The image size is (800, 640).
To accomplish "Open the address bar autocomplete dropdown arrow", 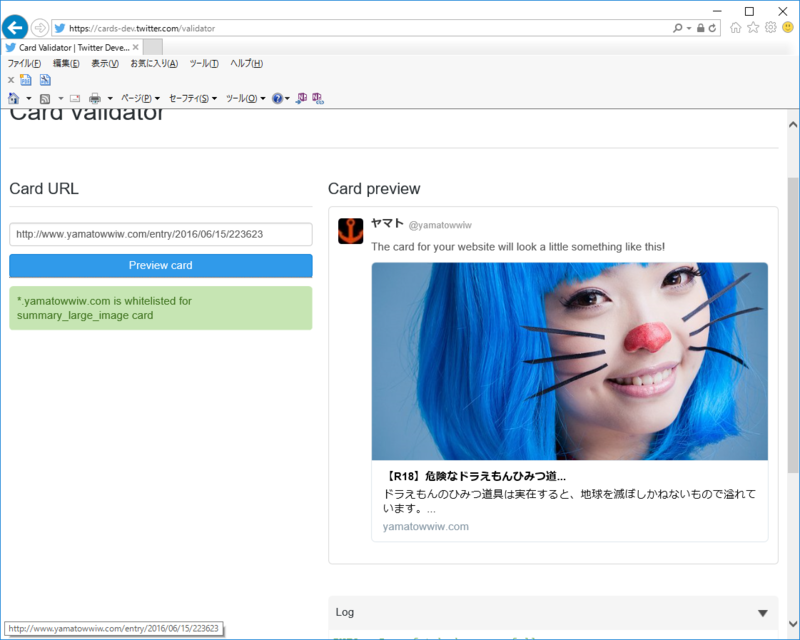I will pos(689,28).
